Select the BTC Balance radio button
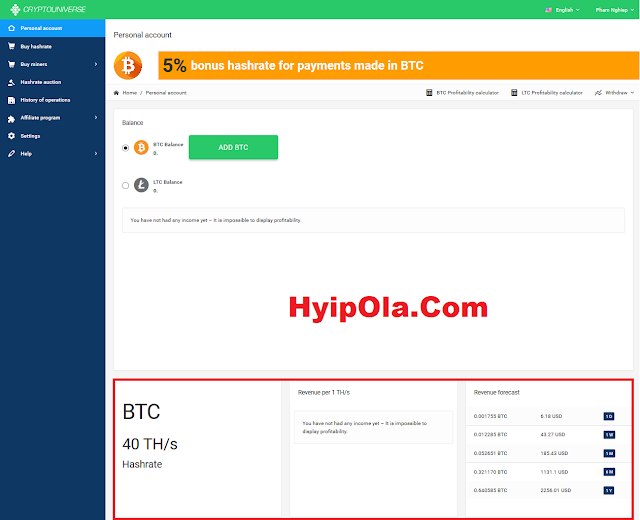640x520 pixels. [126, 148]
